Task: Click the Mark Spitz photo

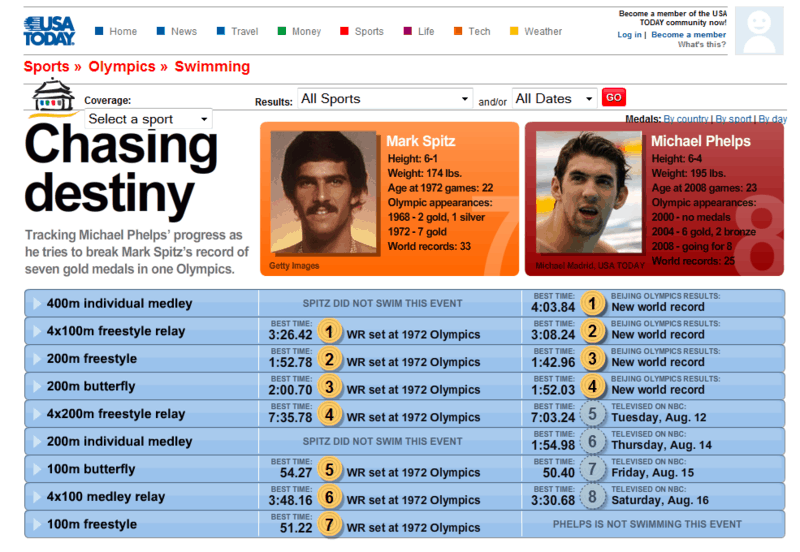Action: click(321, 196)
